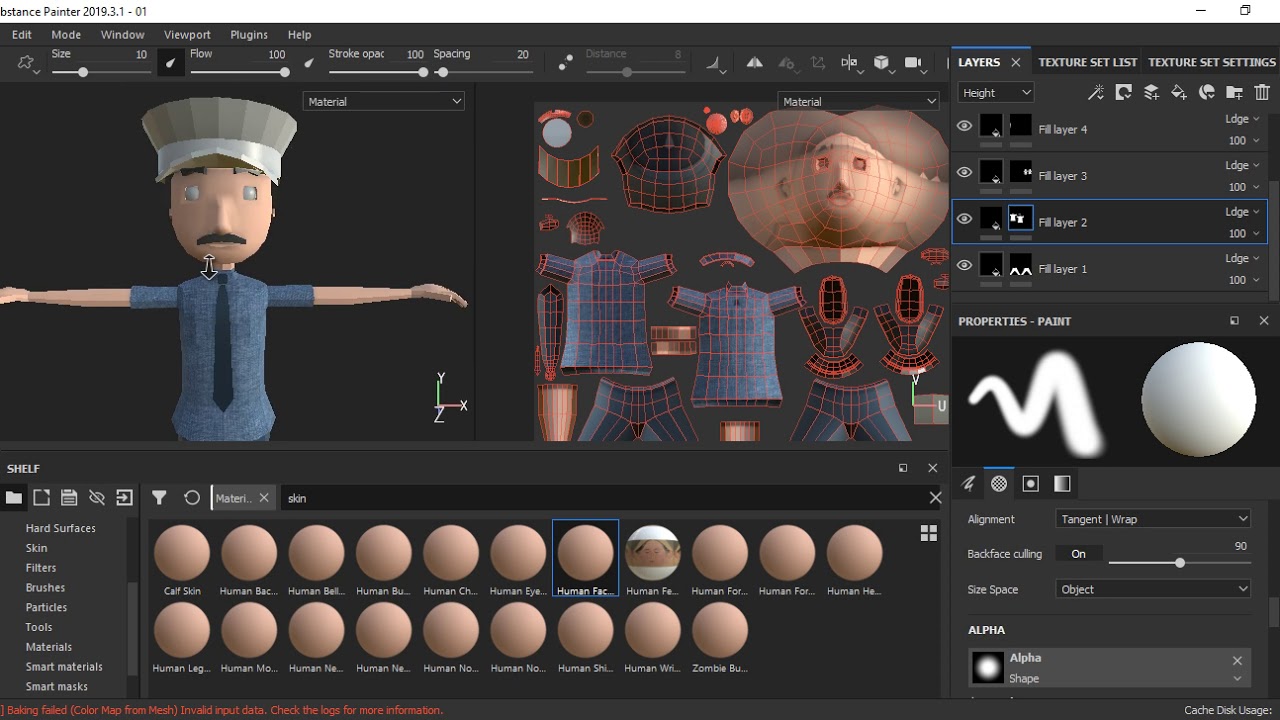Switch to Texture Set Settings tab
This screenshot has width=1280, height=720.
point(1212,62)
